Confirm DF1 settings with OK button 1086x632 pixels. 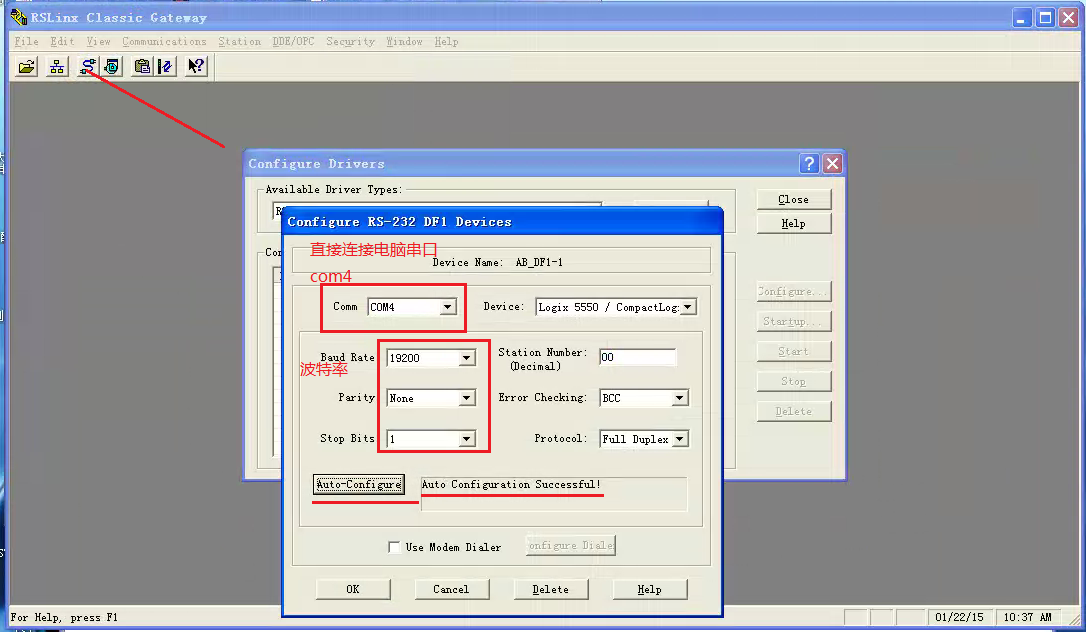(352, 589)
